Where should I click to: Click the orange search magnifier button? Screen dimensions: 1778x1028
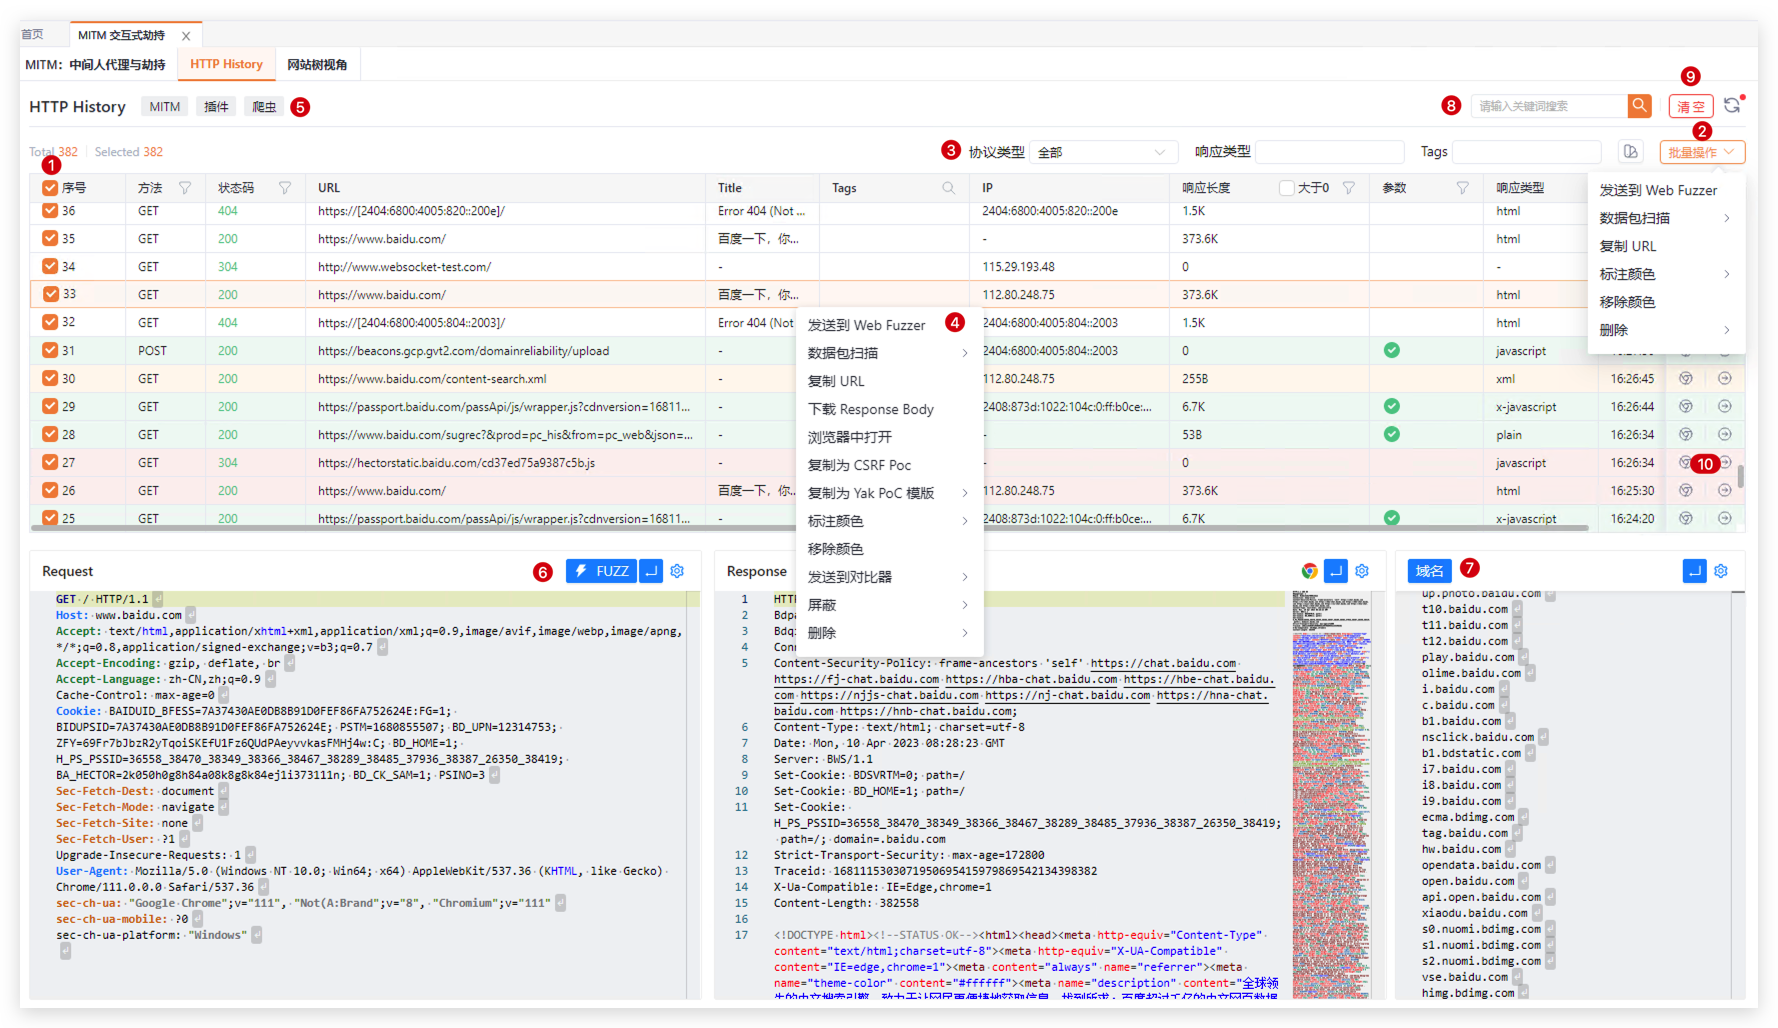(1639, 105)
